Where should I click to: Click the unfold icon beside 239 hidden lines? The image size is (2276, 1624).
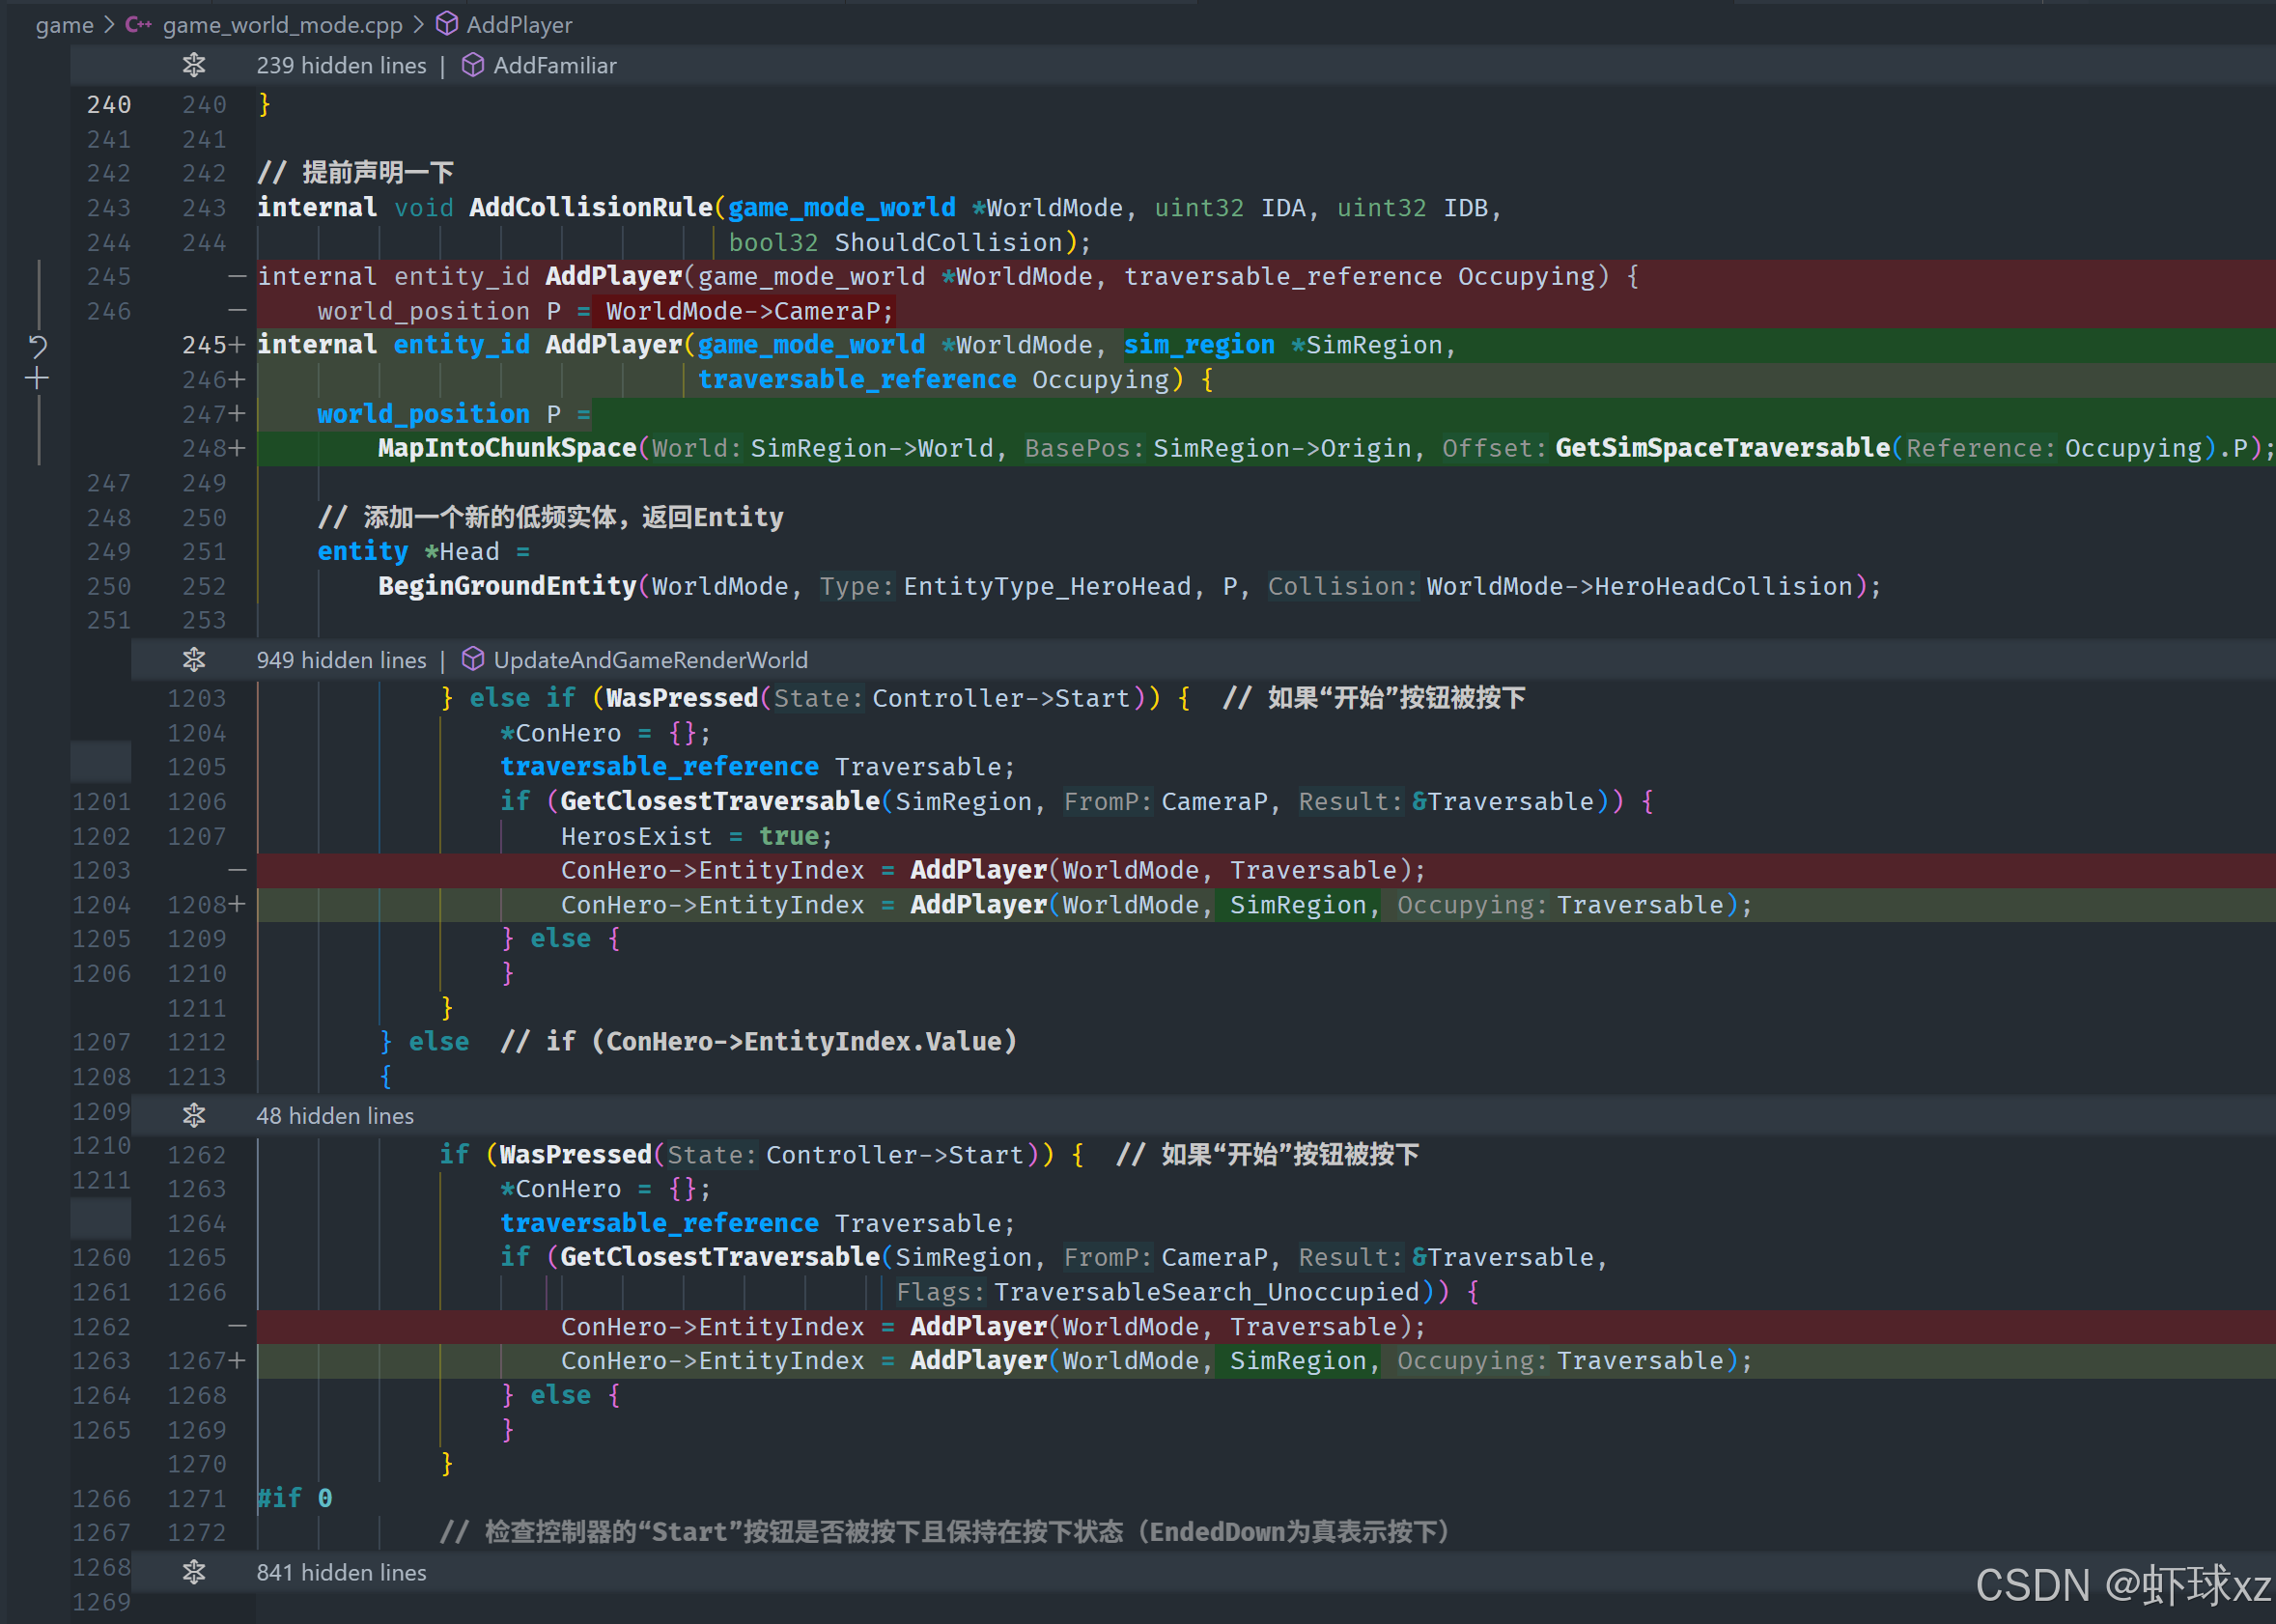(x=194, y=65)
